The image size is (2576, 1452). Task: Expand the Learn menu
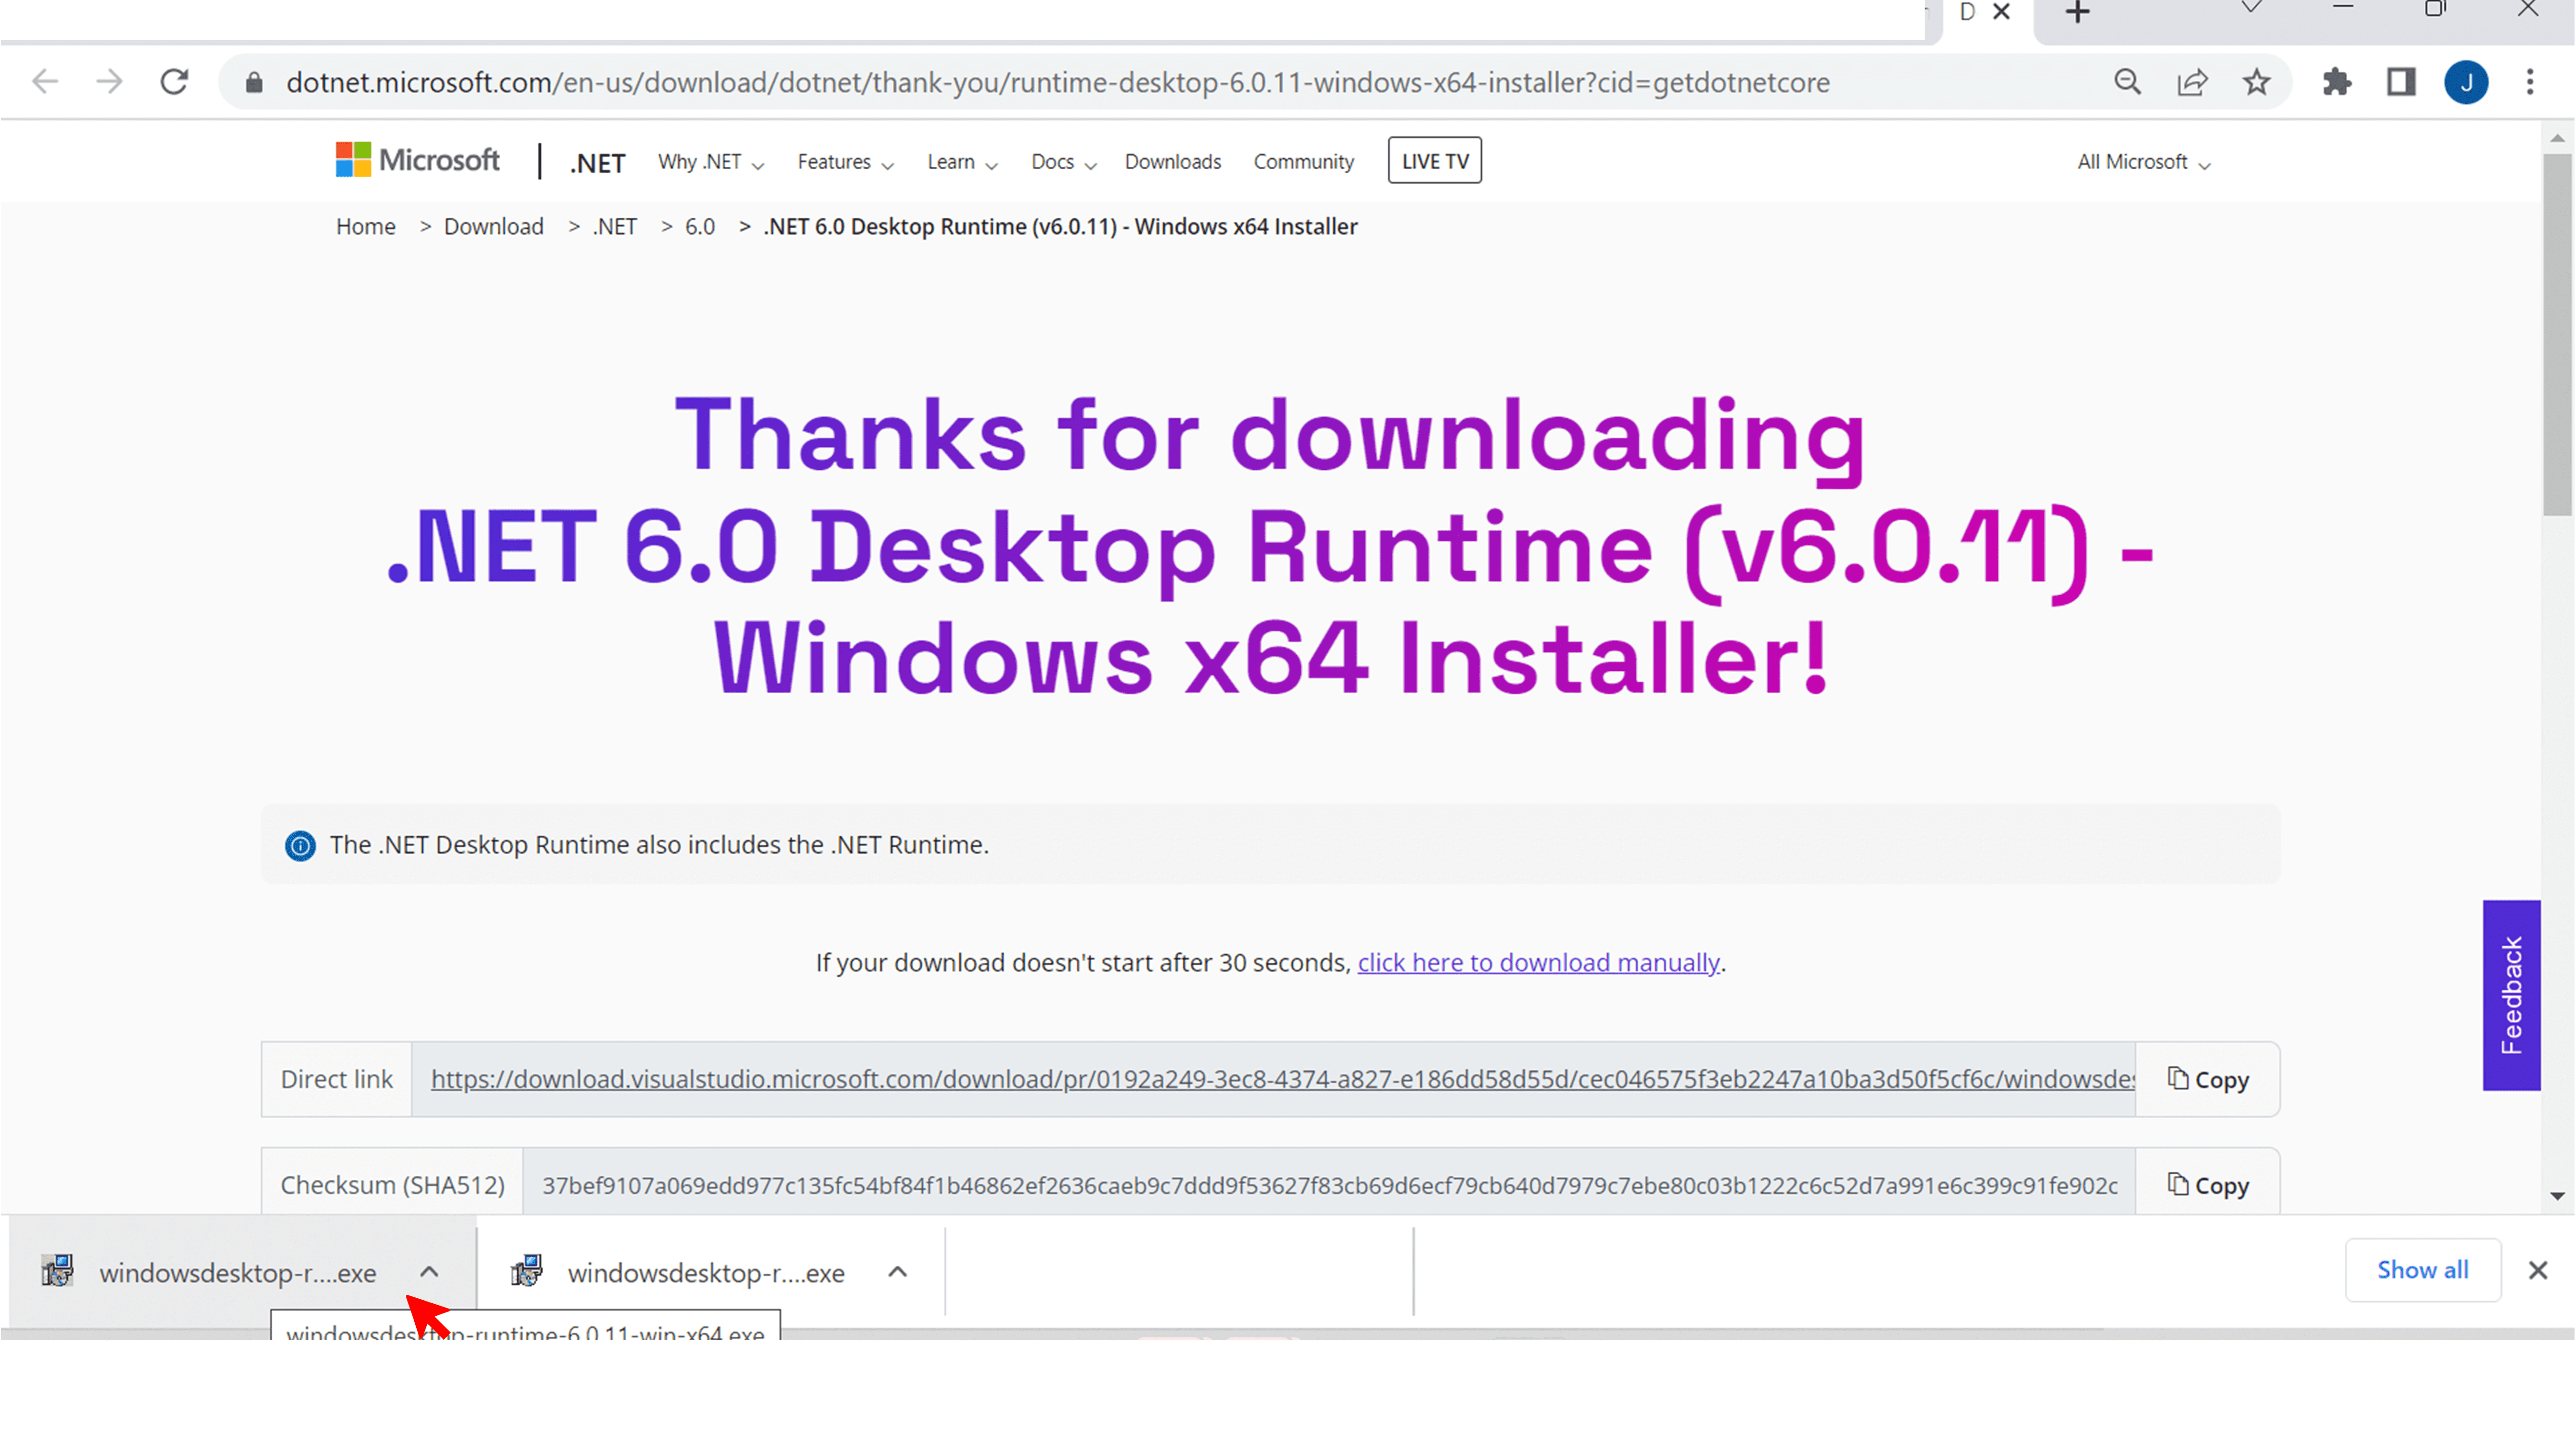tap(962, 162)
